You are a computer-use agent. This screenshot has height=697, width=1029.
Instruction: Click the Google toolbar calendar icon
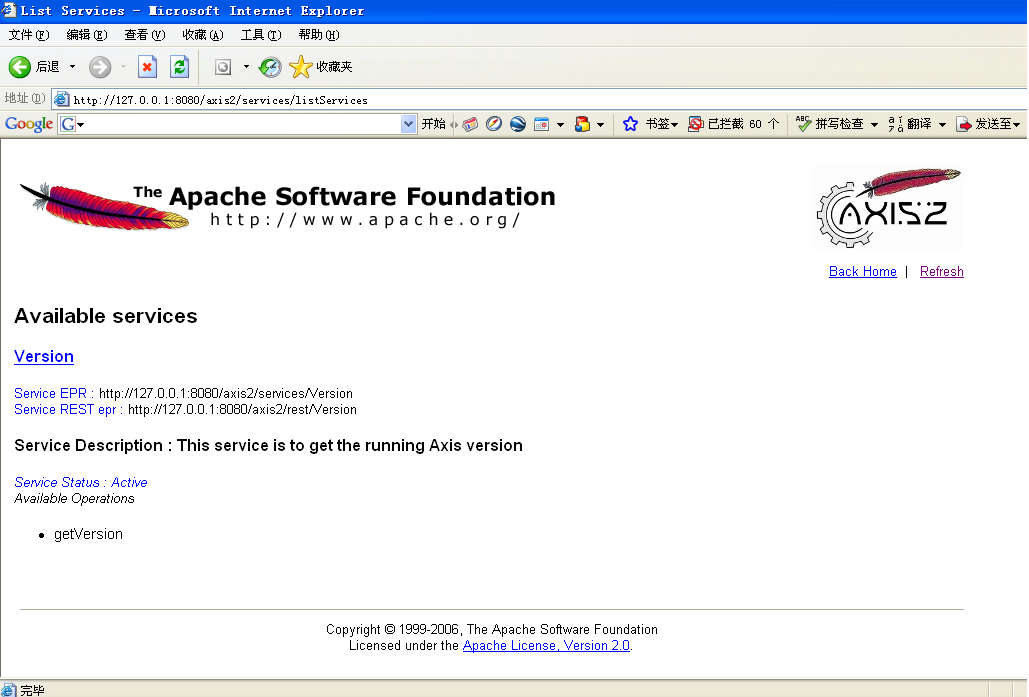click(x=541, y=124)
